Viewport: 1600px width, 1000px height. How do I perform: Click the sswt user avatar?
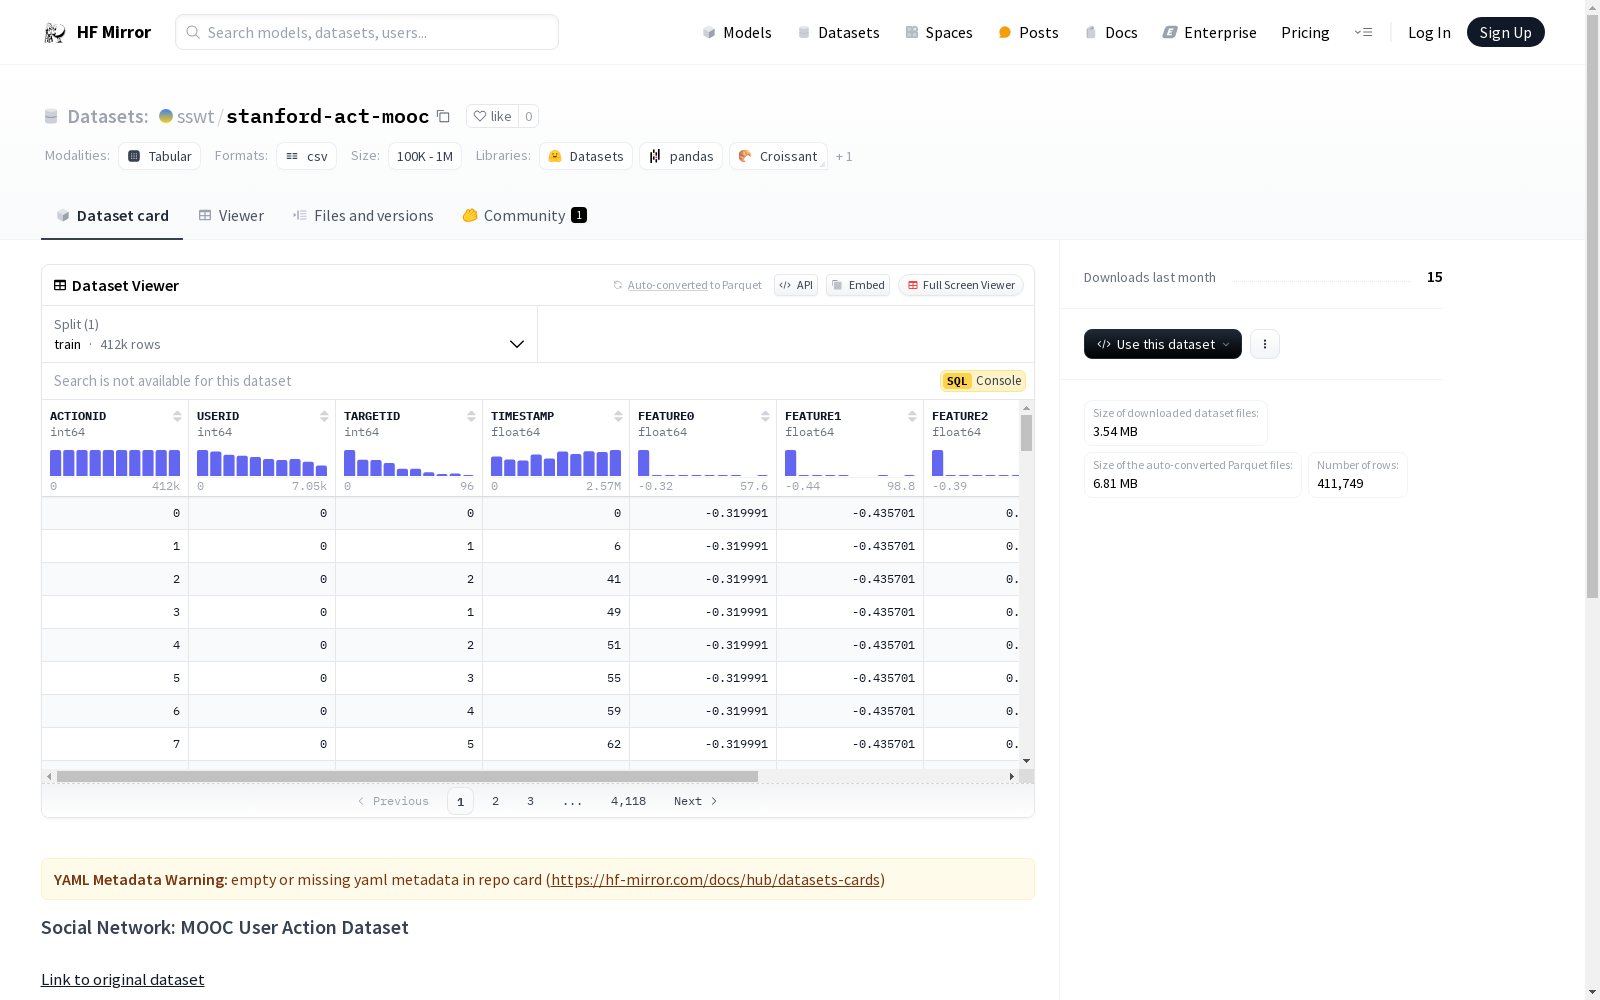click(166, 116)
